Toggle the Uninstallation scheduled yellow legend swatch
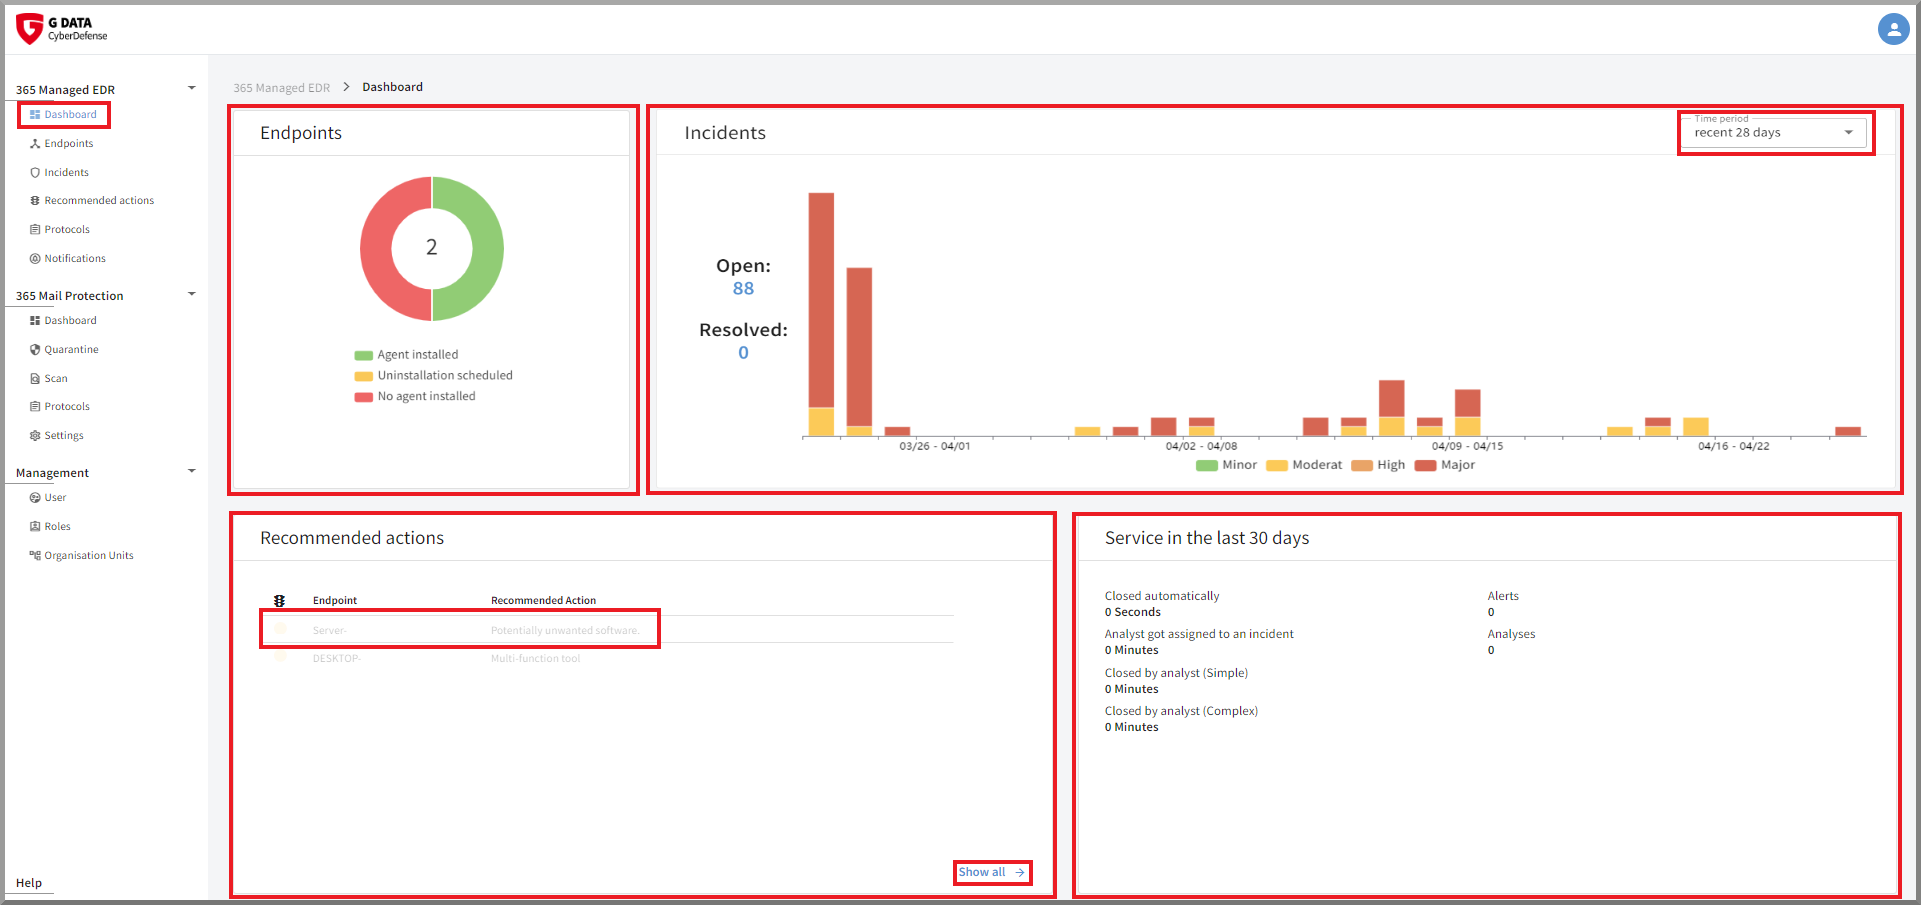The width and height of the screenshot is (1921, 905). click(364, 376)
